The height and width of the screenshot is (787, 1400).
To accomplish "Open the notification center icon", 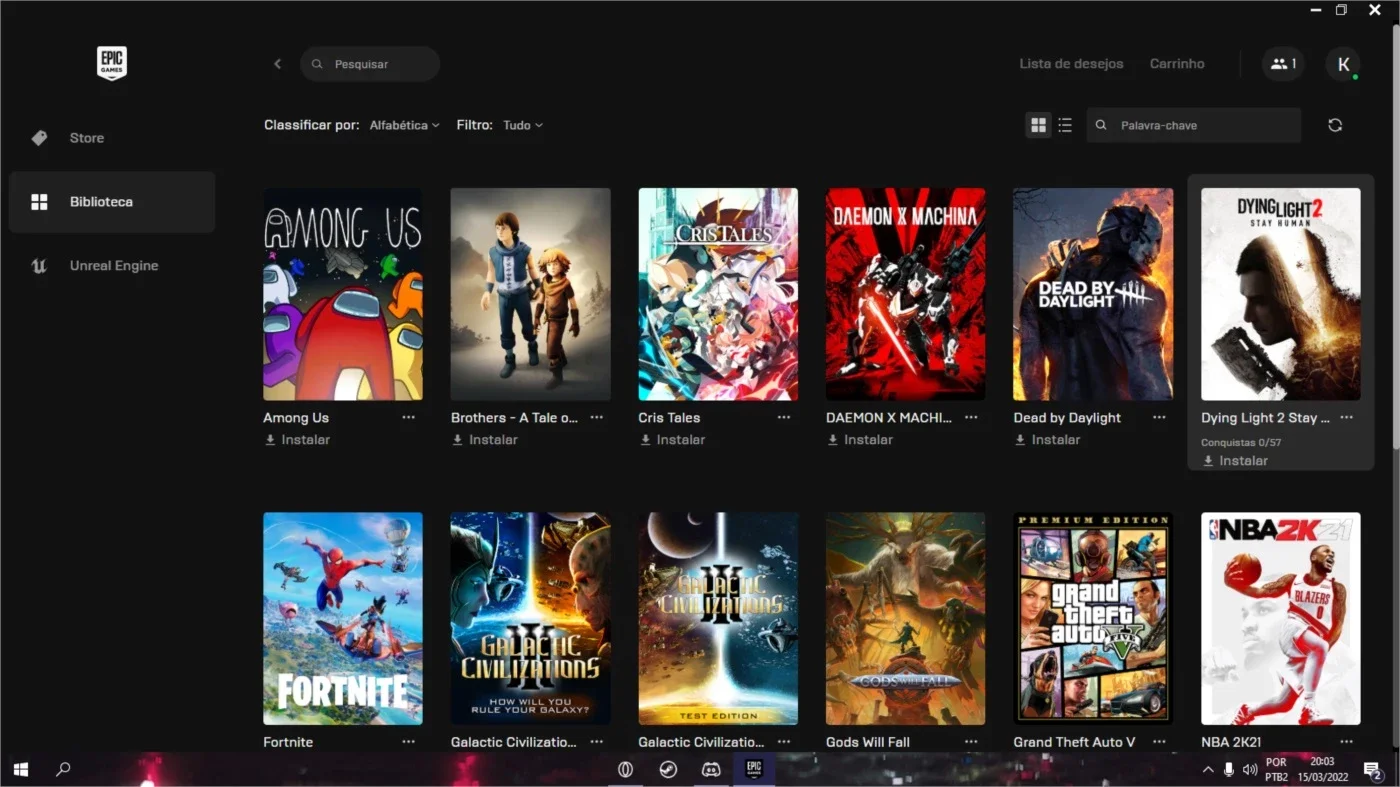I will point(1372,769).
